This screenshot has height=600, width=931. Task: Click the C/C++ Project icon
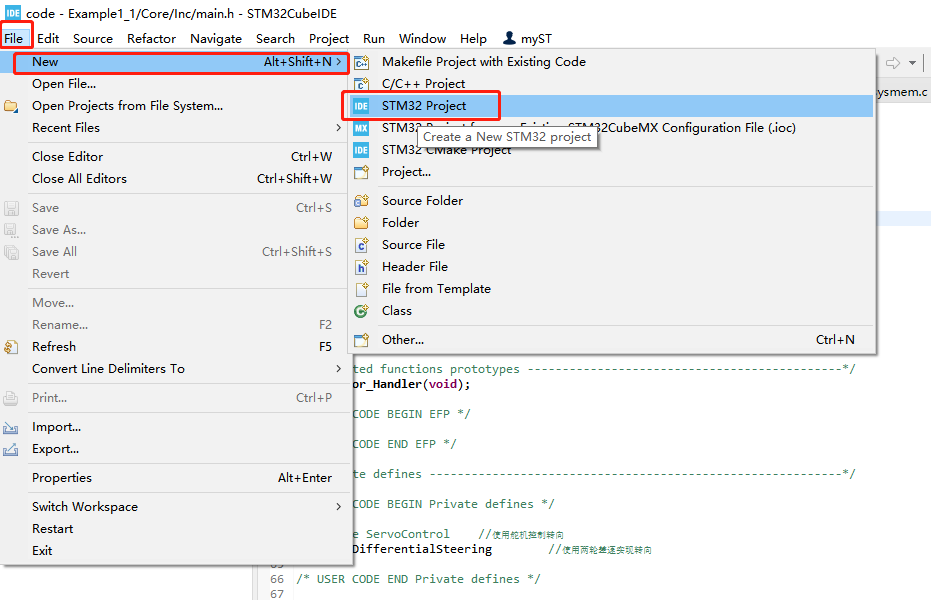[x=362, y=84]
